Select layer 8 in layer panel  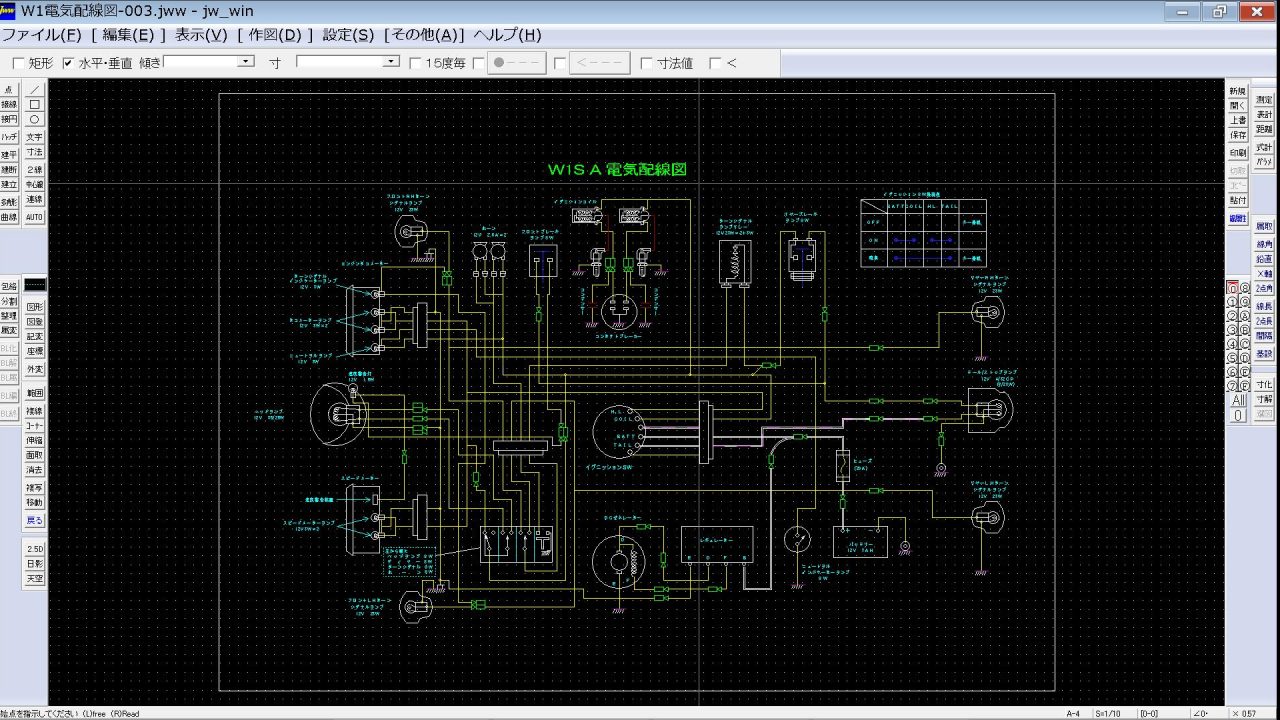(1244, 289)
